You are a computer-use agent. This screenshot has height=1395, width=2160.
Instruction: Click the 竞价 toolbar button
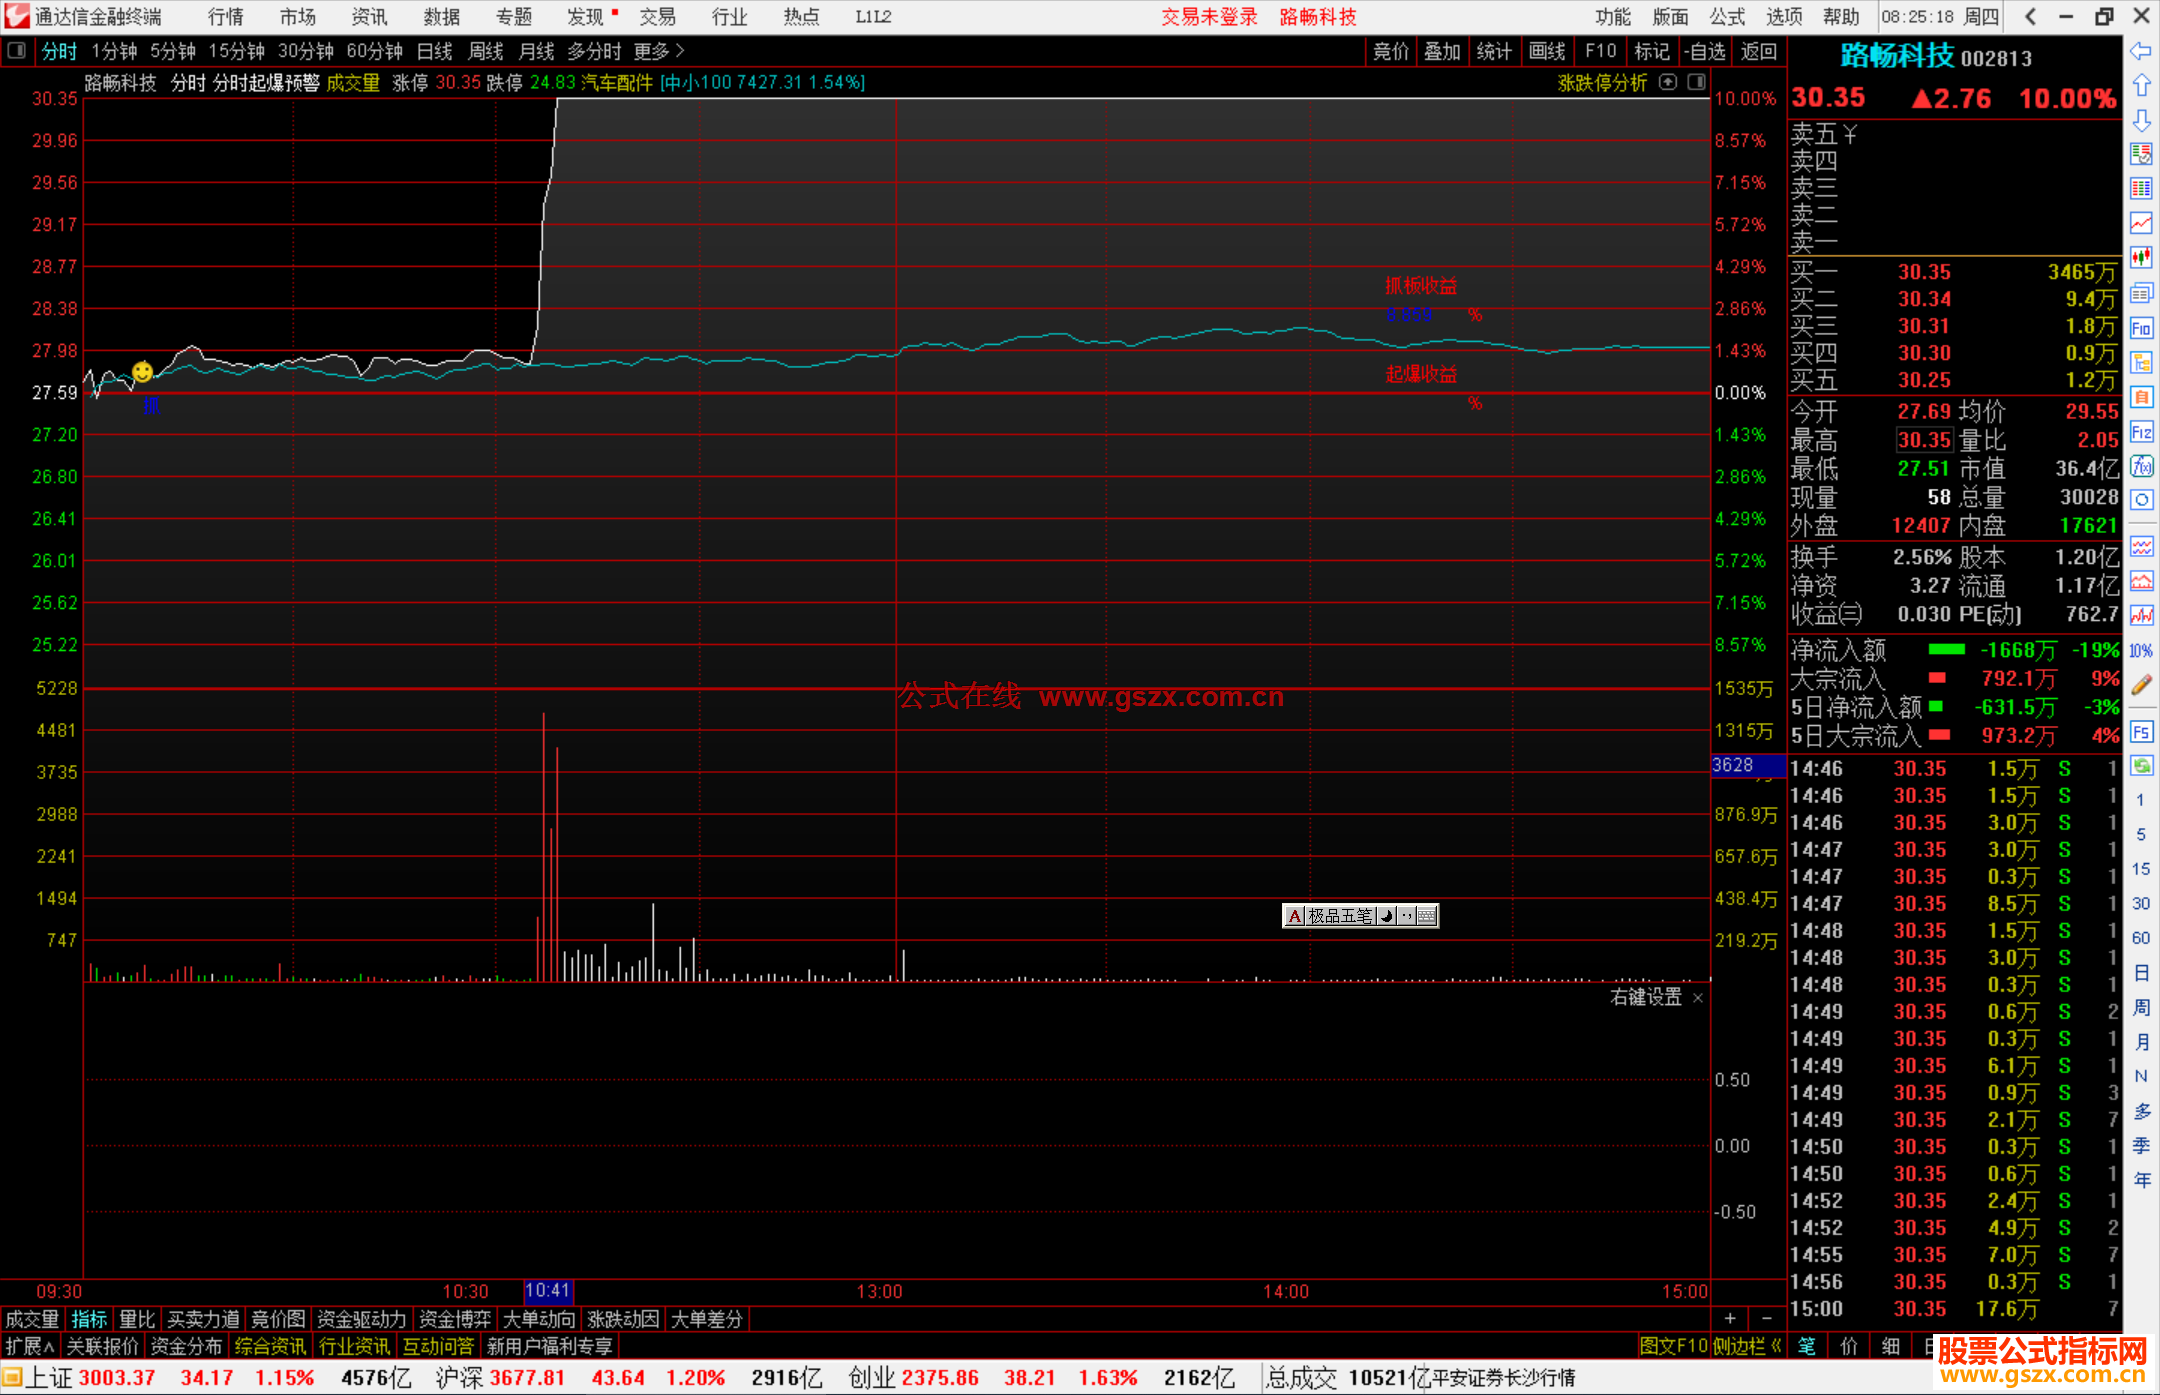[x=1391, y=51]
